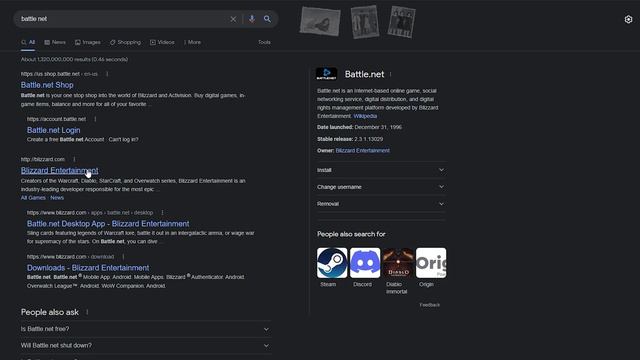Viewport: 640px width, 360px height.
Task: Open the Blizzard Entertainment result link
Action: pos(60,171)
